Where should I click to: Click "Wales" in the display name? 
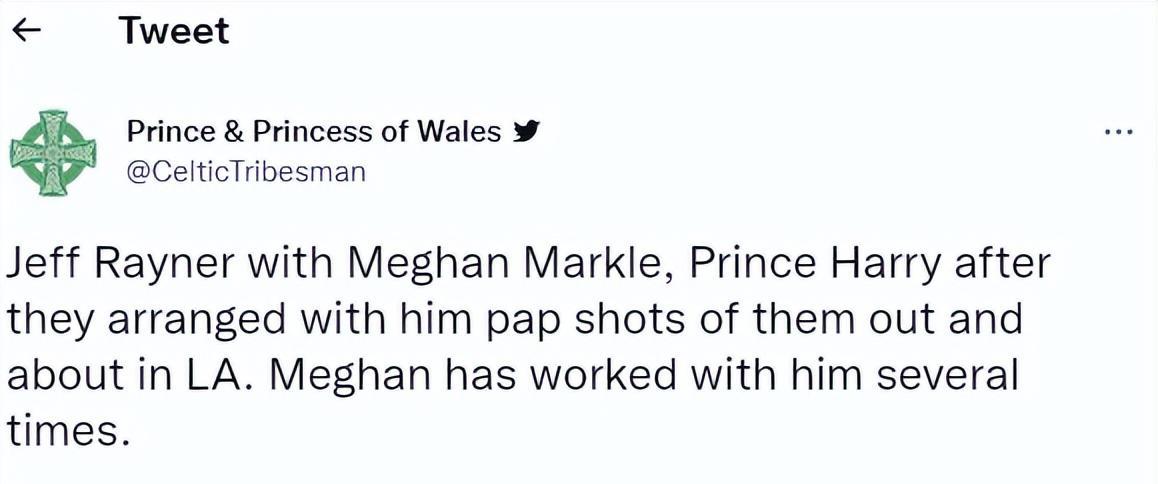pos(459,132)
